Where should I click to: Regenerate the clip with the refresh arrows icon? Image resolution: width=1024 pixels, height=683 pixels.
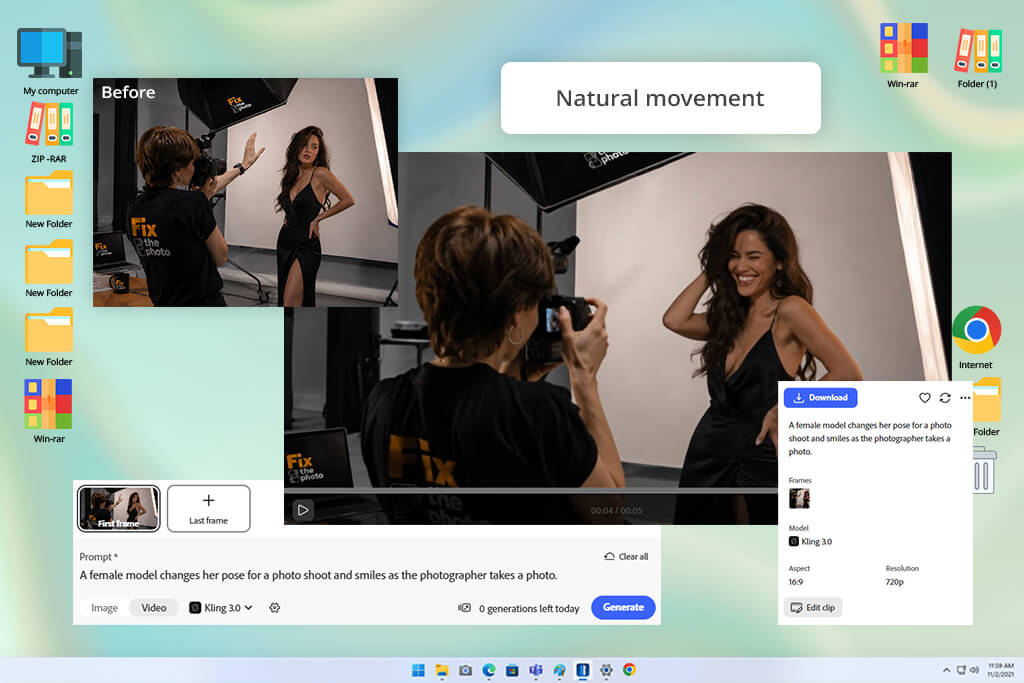(944, 398)
